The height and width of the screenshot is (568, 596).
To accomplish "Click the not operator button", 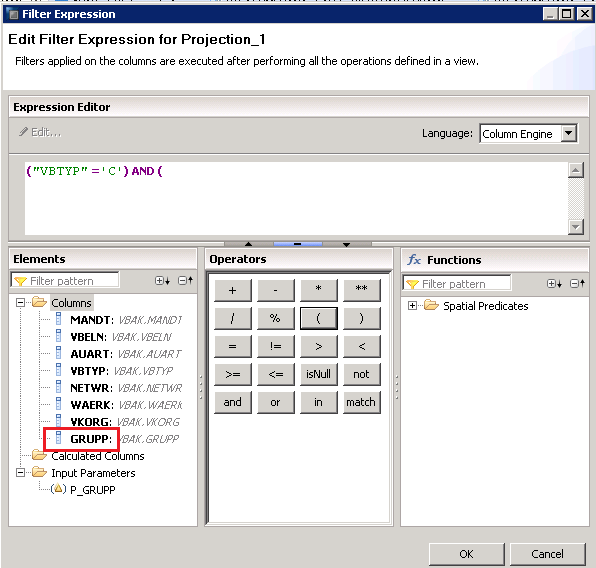I will click(361, 374).
